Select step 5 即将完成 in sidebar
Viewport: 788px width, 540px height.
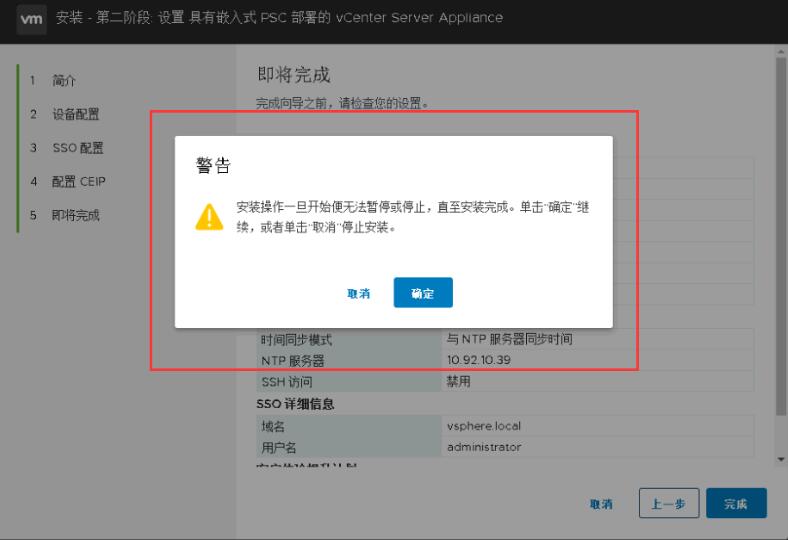75,215
